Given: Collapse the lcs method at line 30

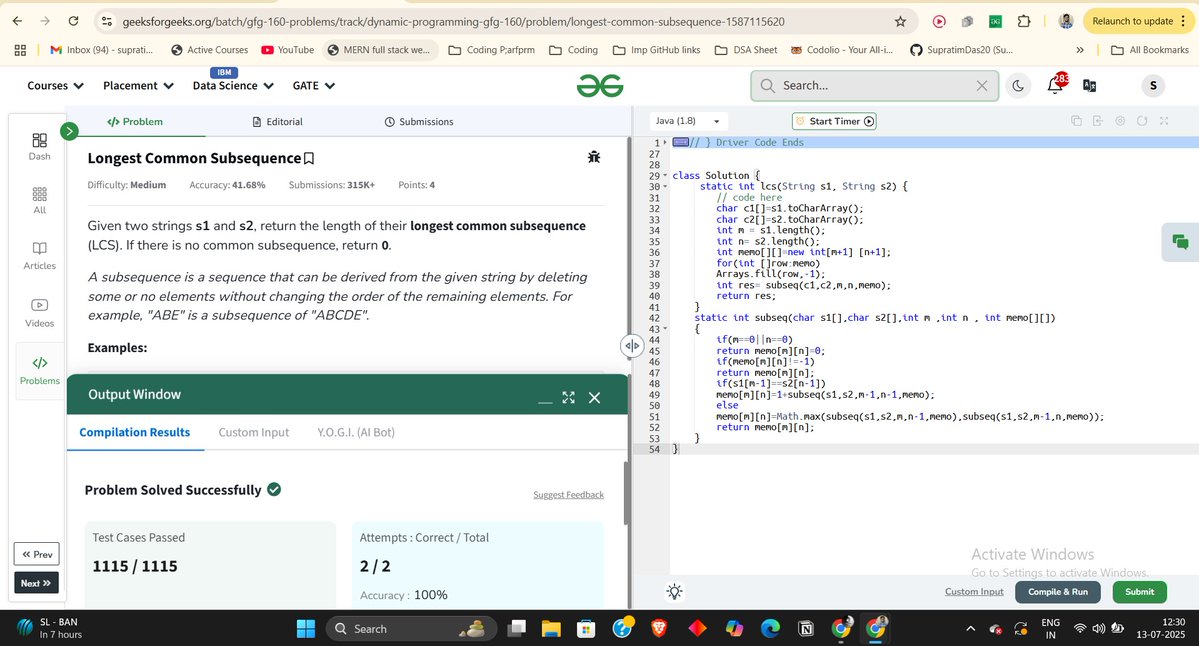Looking at the screenshot, I should click(x=665, y=187).
